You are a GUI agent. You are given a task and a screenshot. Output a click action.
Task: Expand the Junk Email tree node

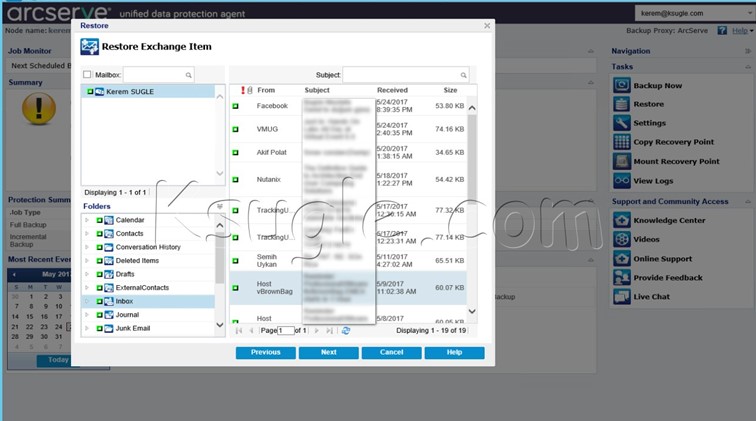coord(87,328)
